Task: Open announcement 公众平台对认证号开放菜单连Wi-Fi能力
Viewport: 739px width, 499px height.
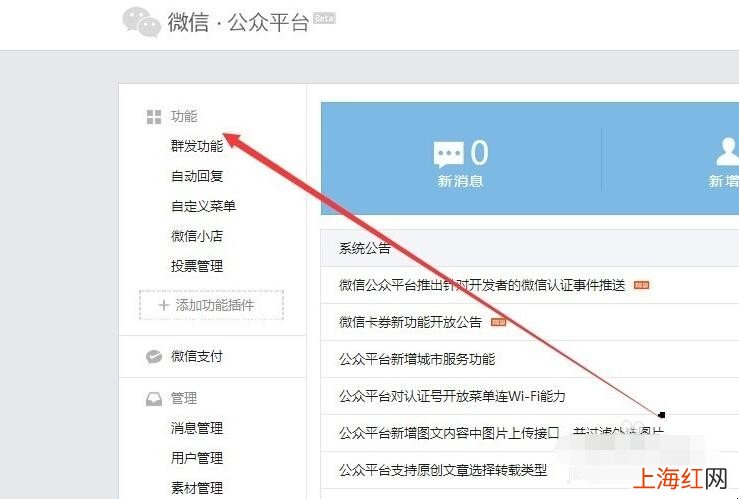Action: [x=452, y=396]
